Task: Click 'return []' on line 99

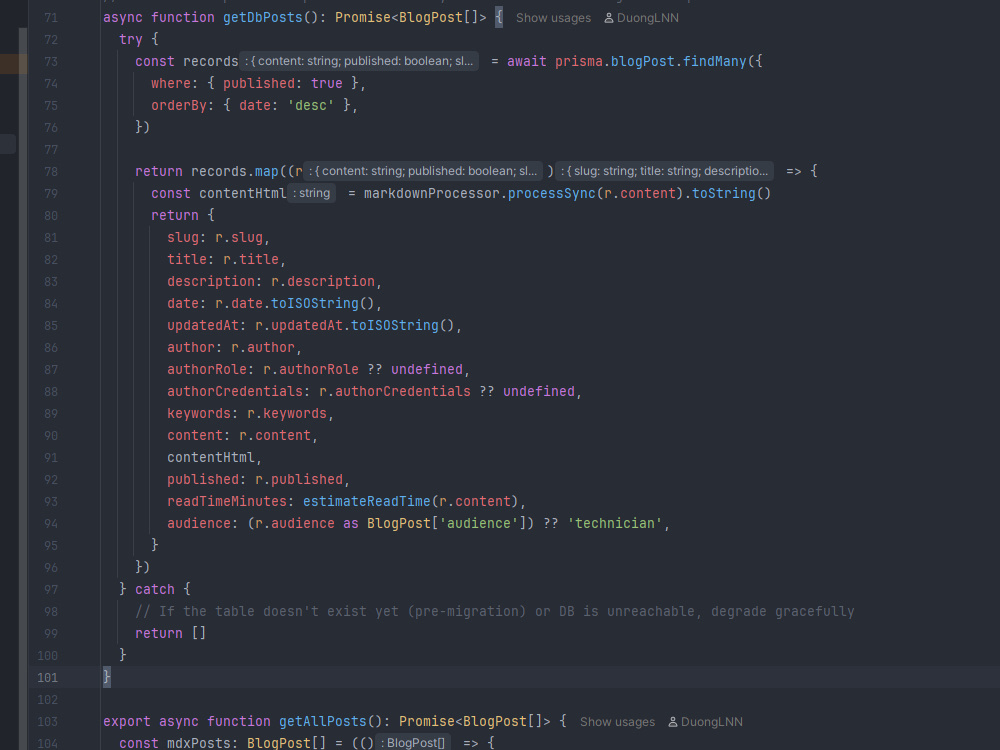Action: tap(170, 633)
